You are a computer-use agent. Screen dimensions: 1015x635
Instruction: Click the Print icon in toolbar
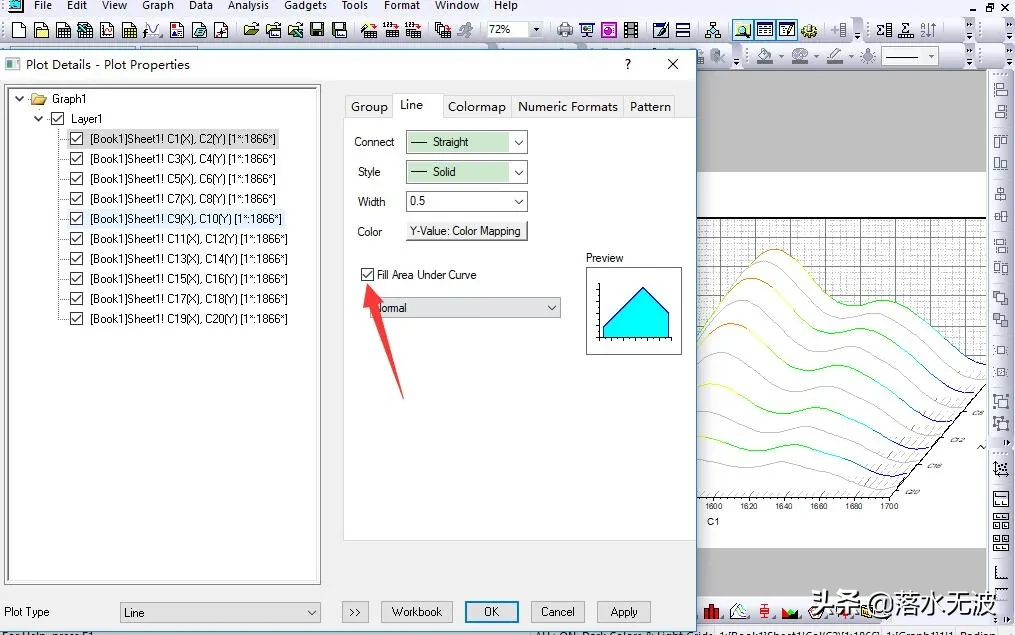pyautogui.click(x=565, y=30)
